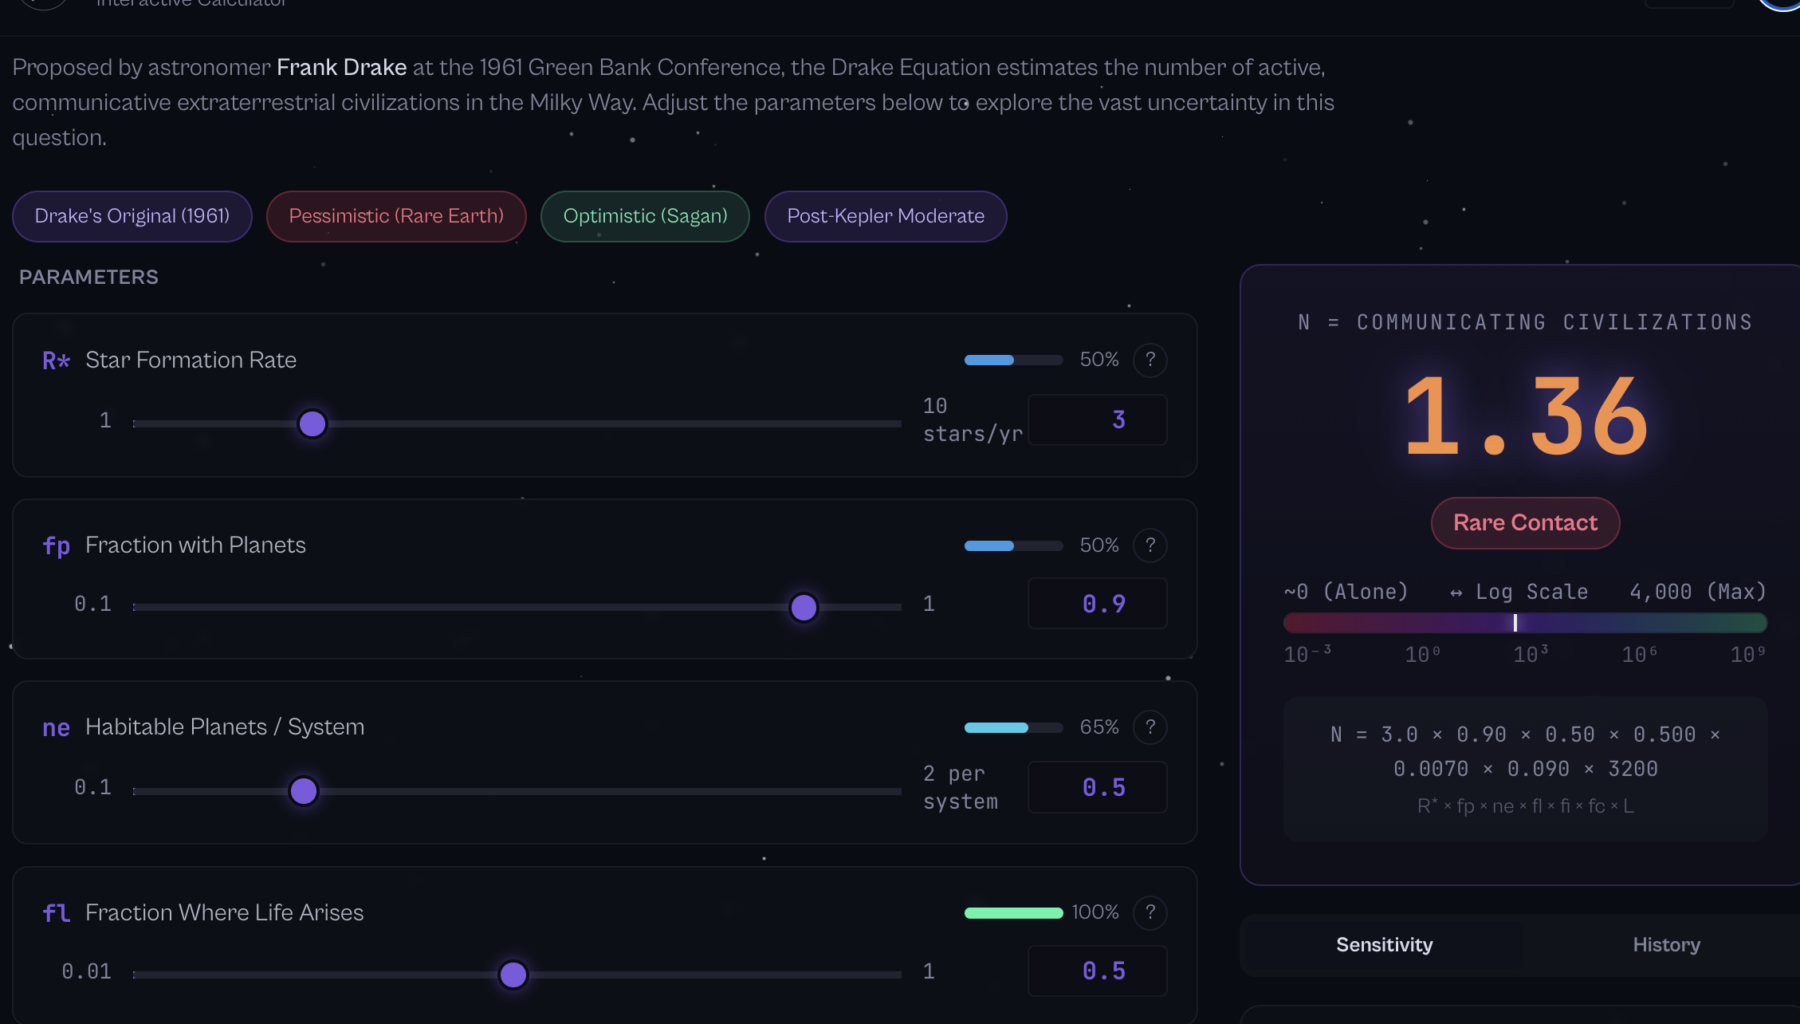Click the fl parameter symbol label

click(x=56, y=912)
